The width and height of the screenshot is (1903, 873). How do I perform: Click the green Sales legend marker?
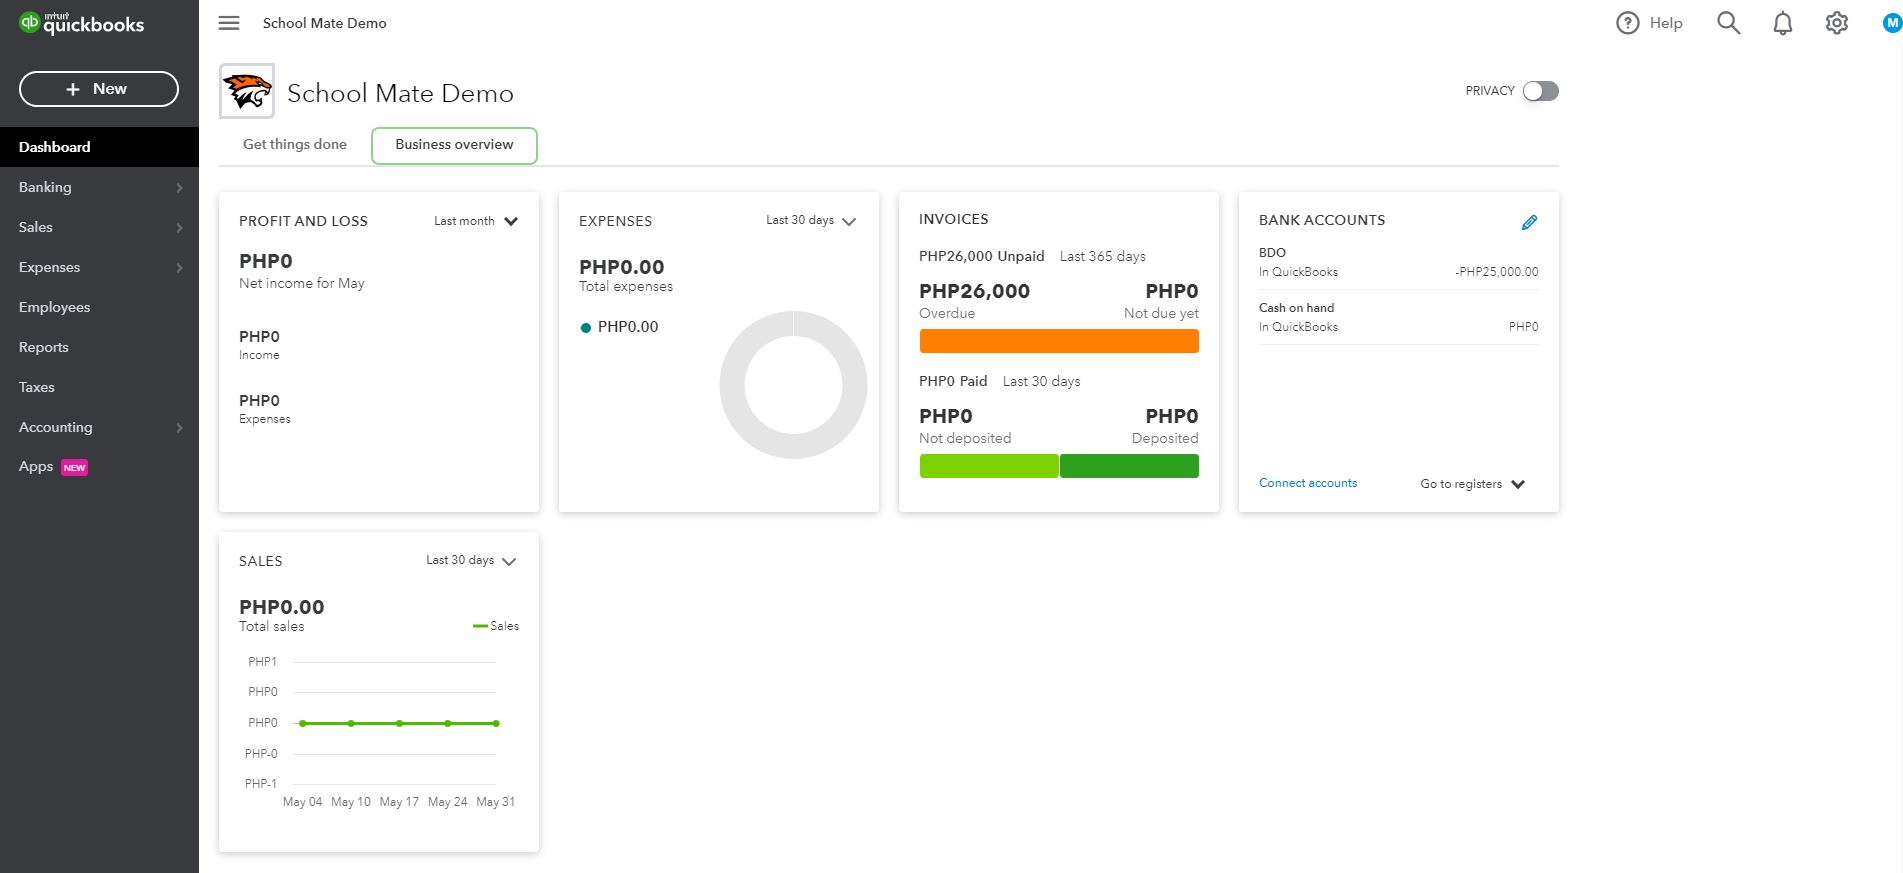[480, 626]
